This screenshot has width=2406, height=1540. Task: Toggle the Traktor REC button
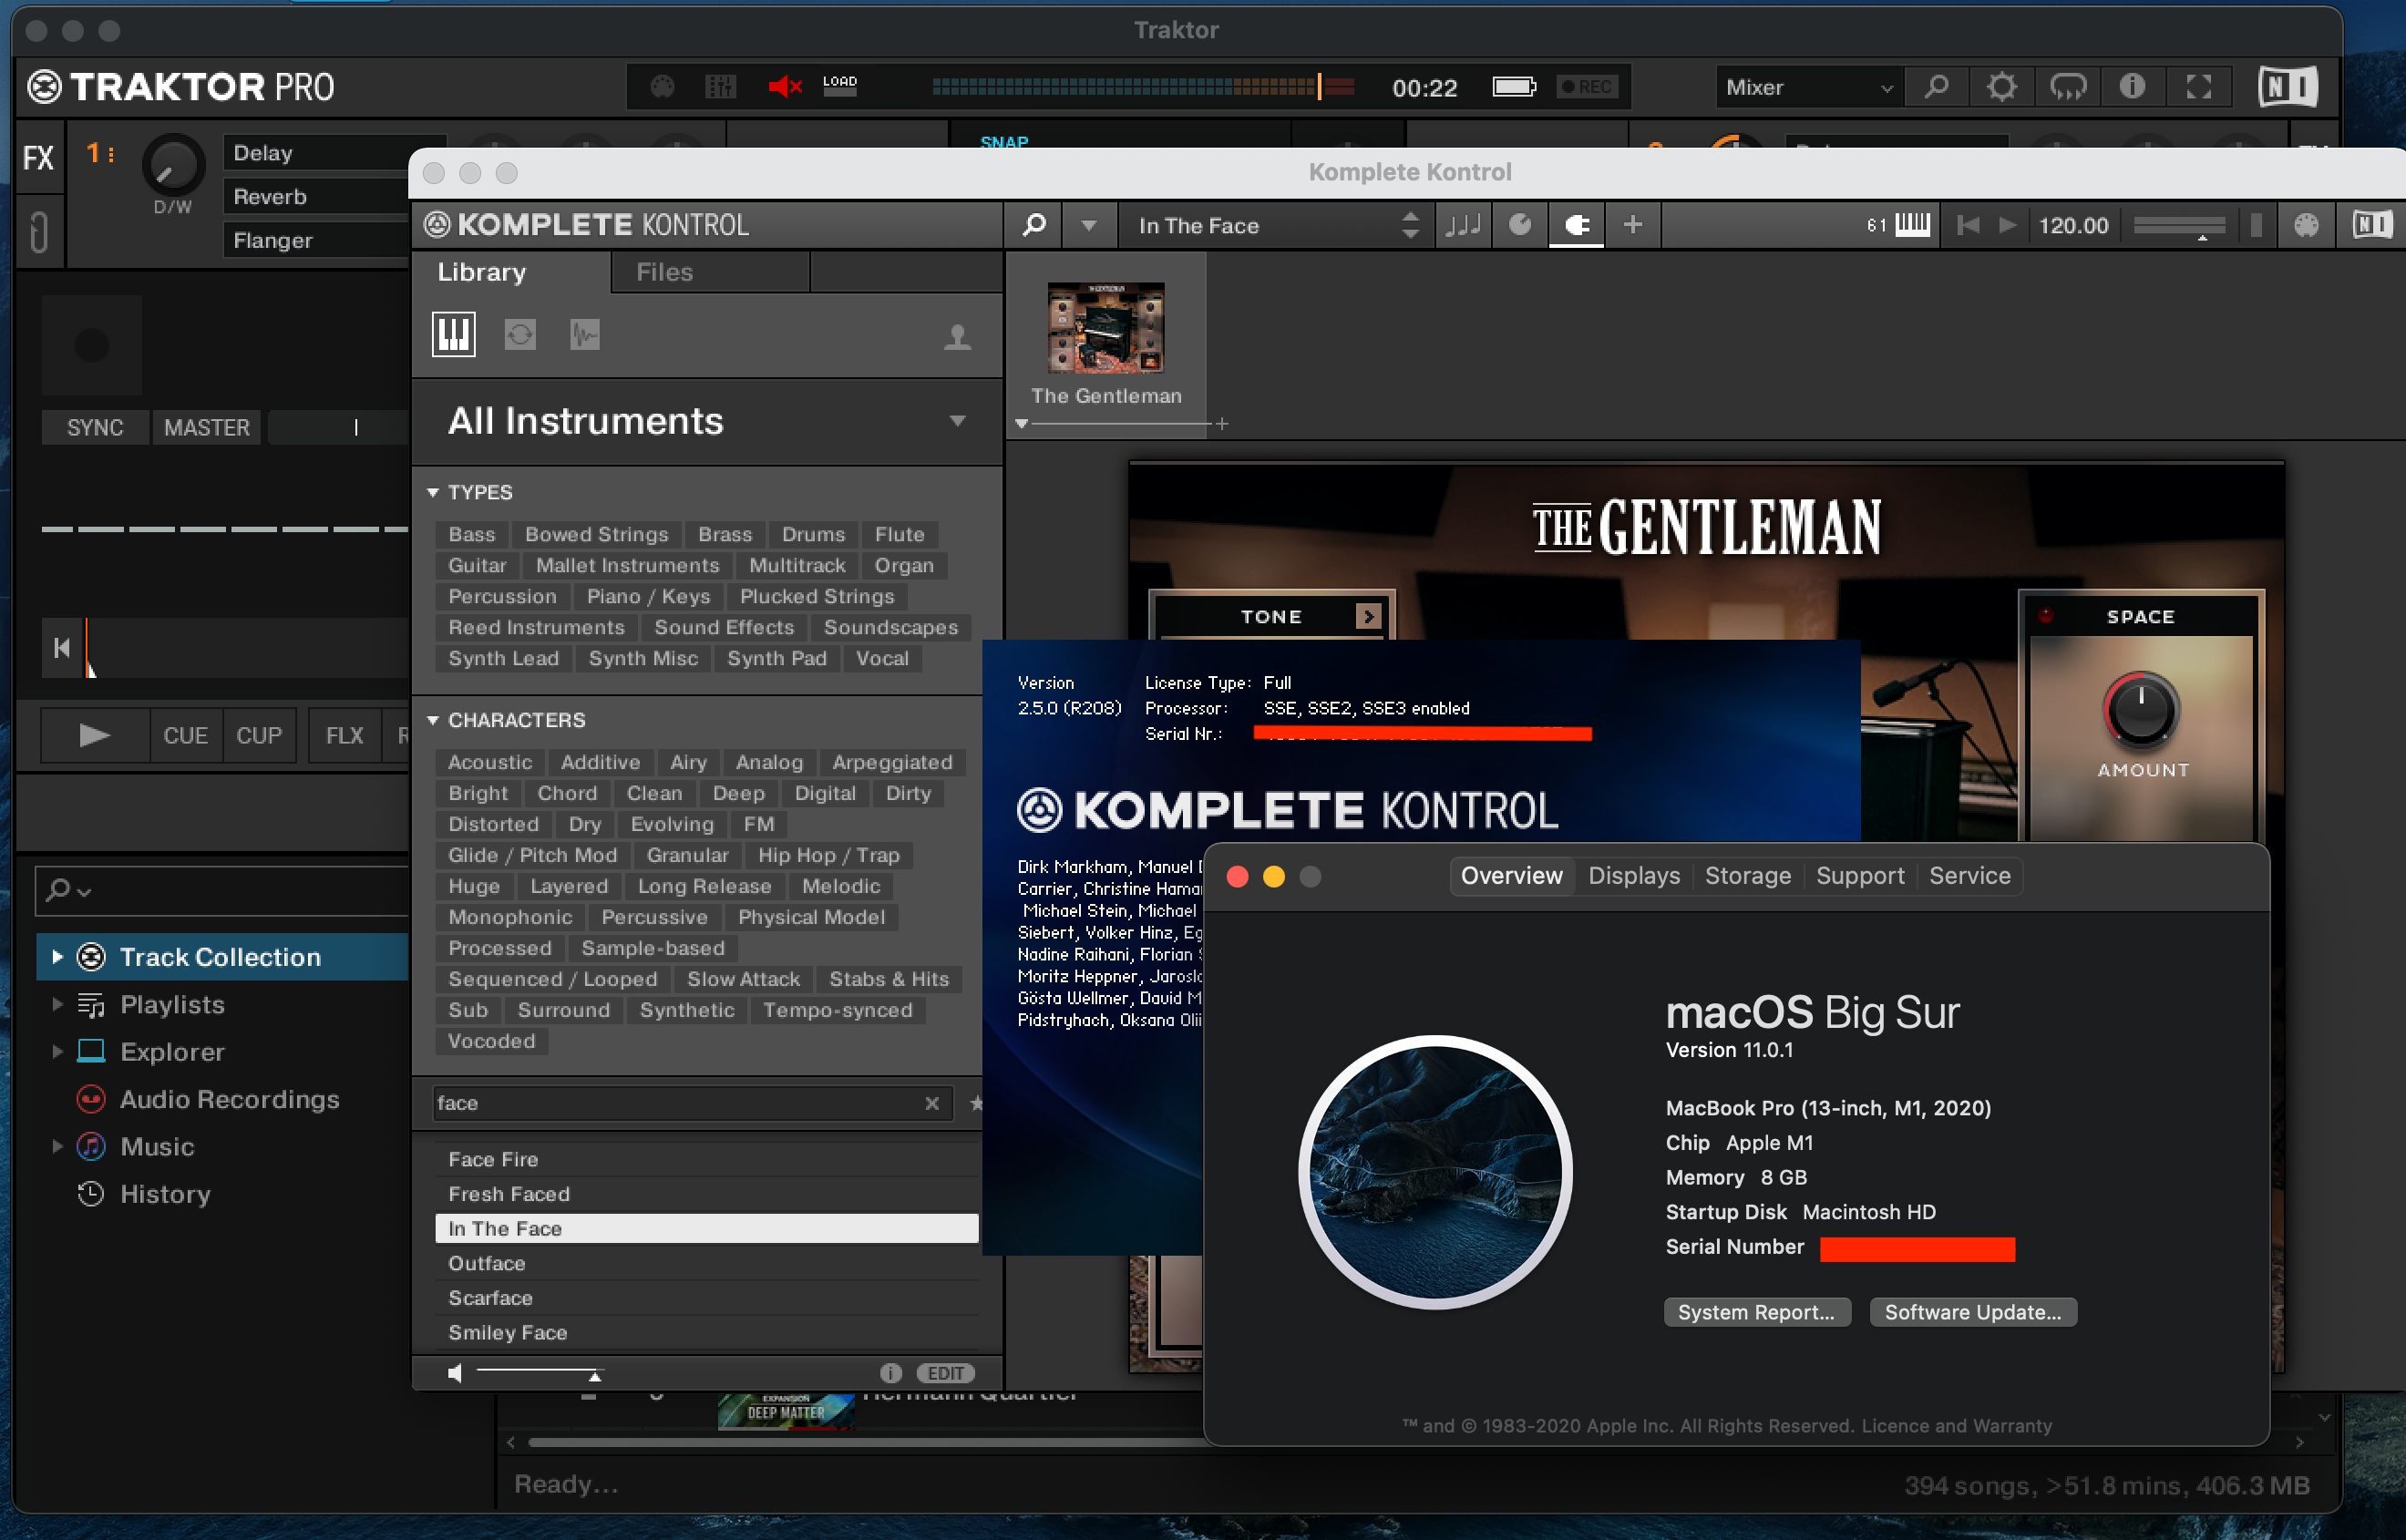point(1587,87)
